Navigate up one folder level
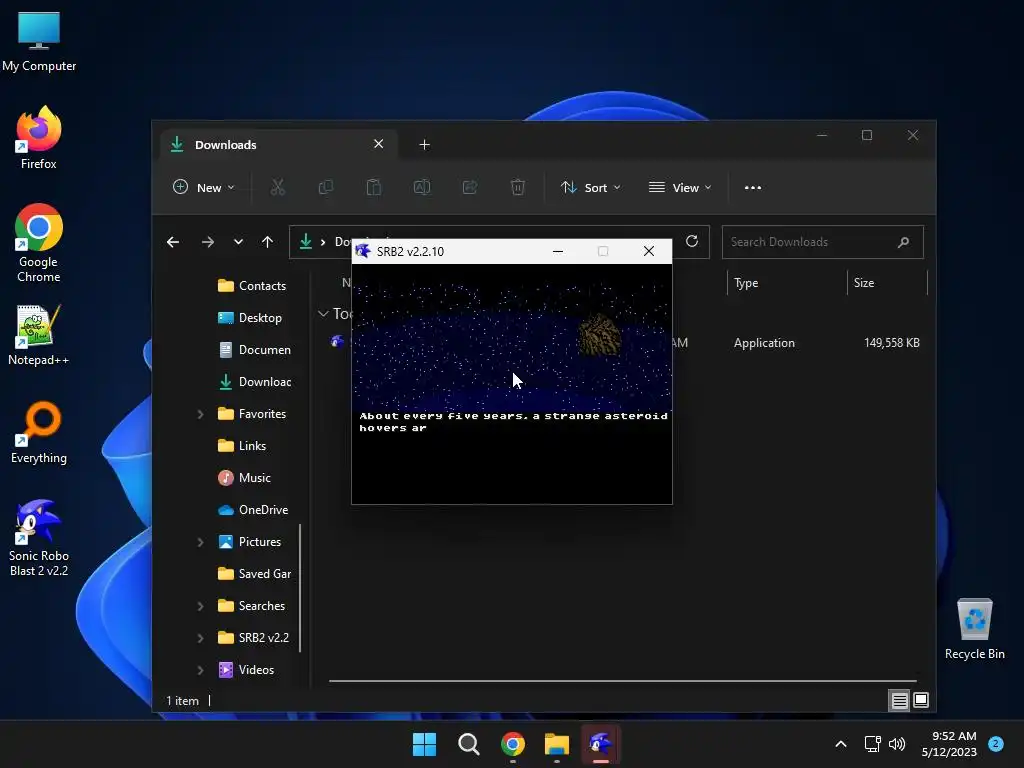The width and height of the screenshot is (1024, 768). (267, 242)
